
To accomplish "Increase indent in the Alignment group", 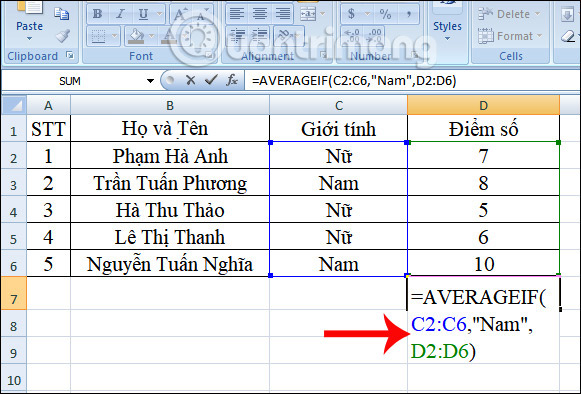I will pos(259,36).
